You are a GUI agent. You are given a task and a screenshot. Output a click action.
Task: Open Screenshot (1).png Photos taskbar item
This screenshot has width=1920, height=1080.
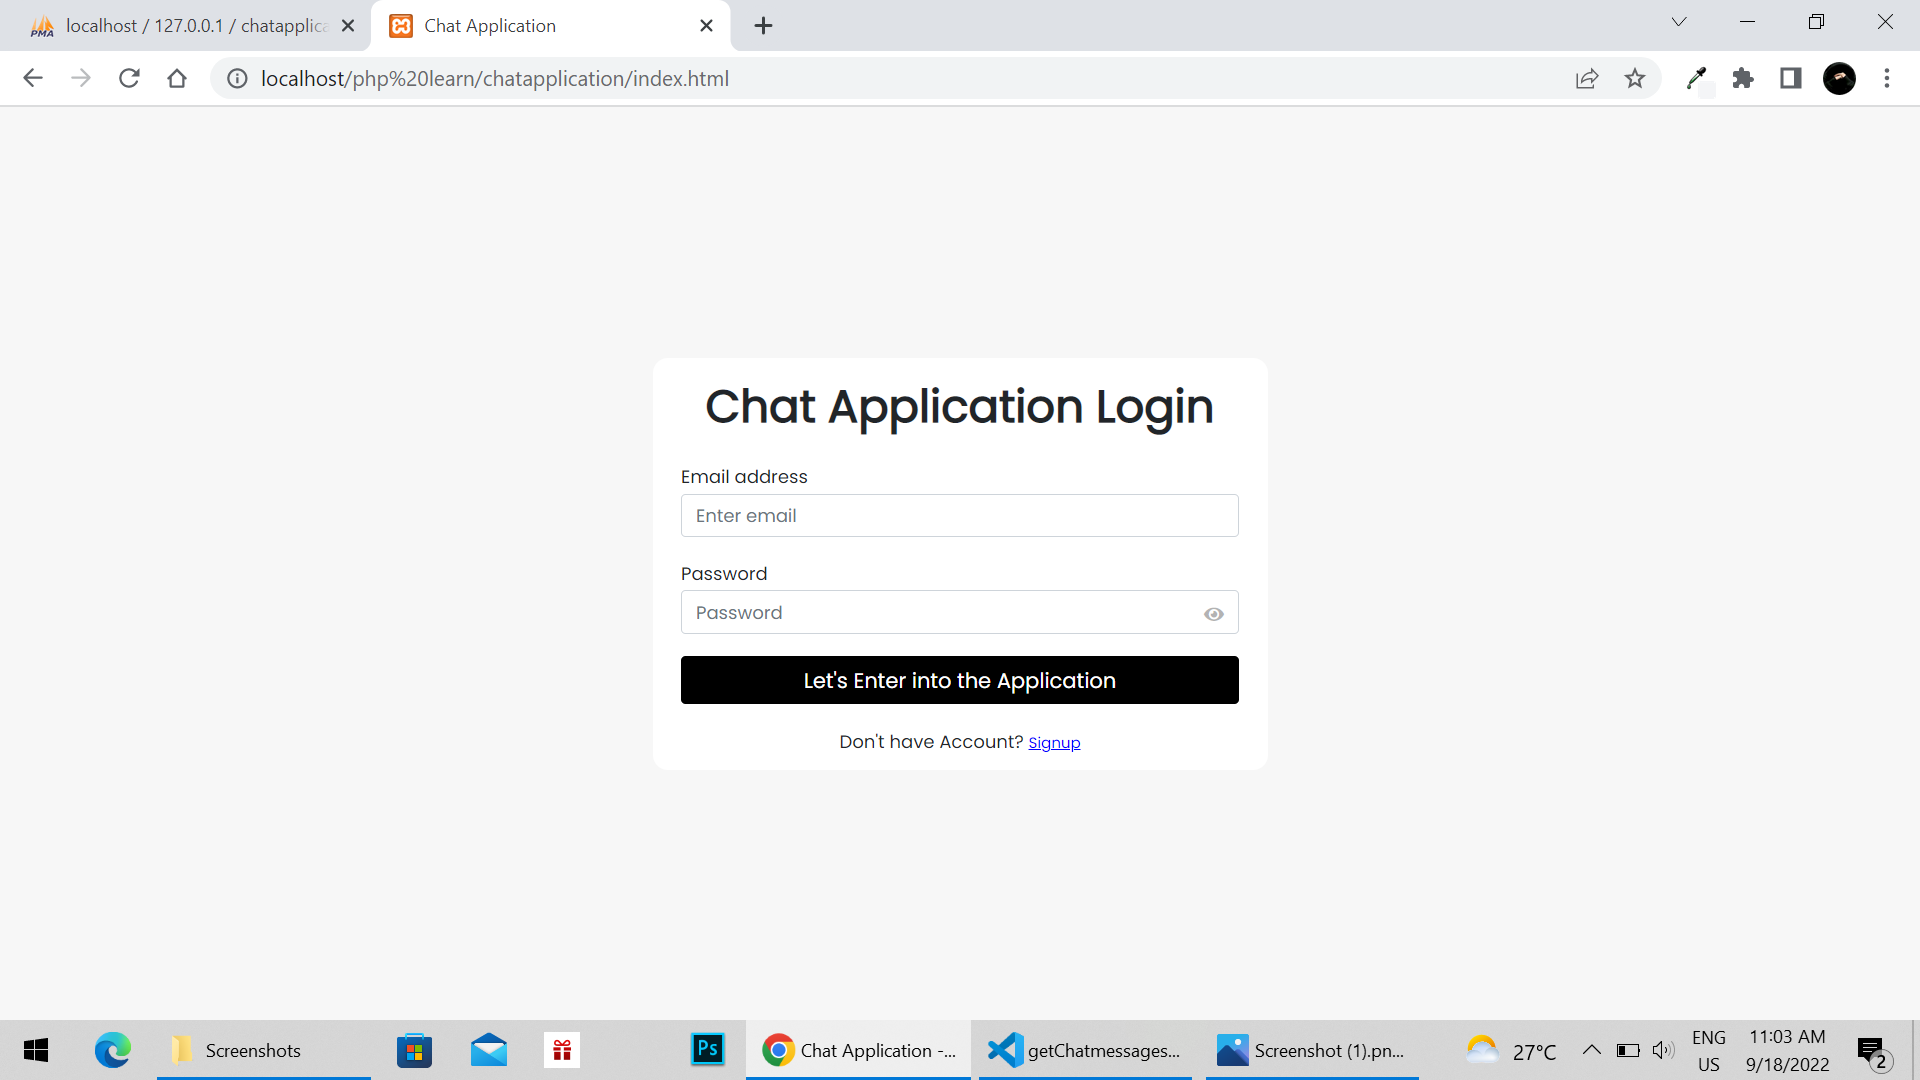click(1312, 1050)
